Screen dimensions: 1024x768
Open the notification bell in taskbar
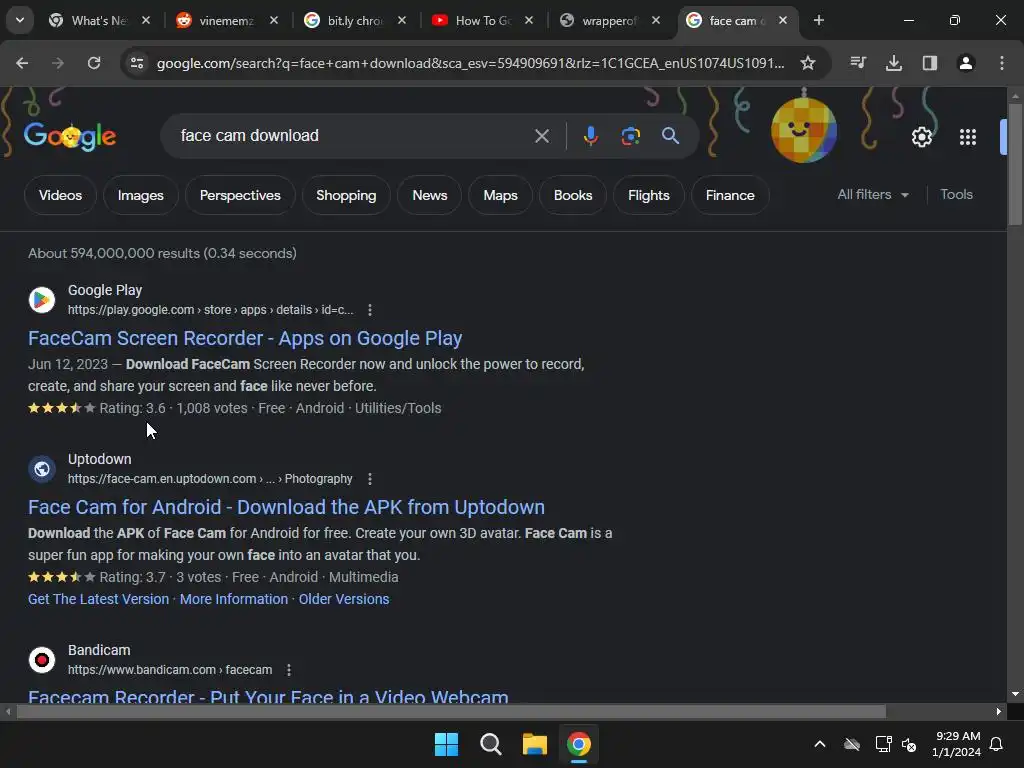click(997, 744)
